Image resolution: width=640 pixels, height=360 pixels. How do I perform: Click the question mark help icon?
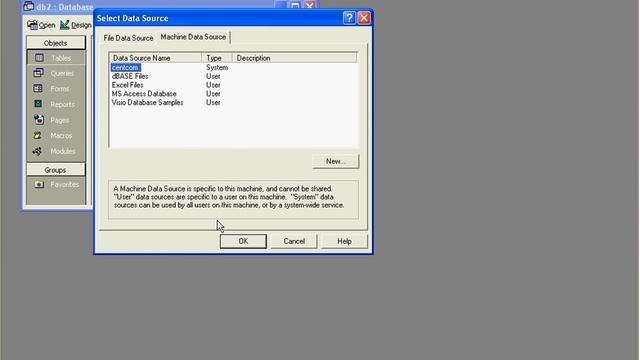pos(349,18)
